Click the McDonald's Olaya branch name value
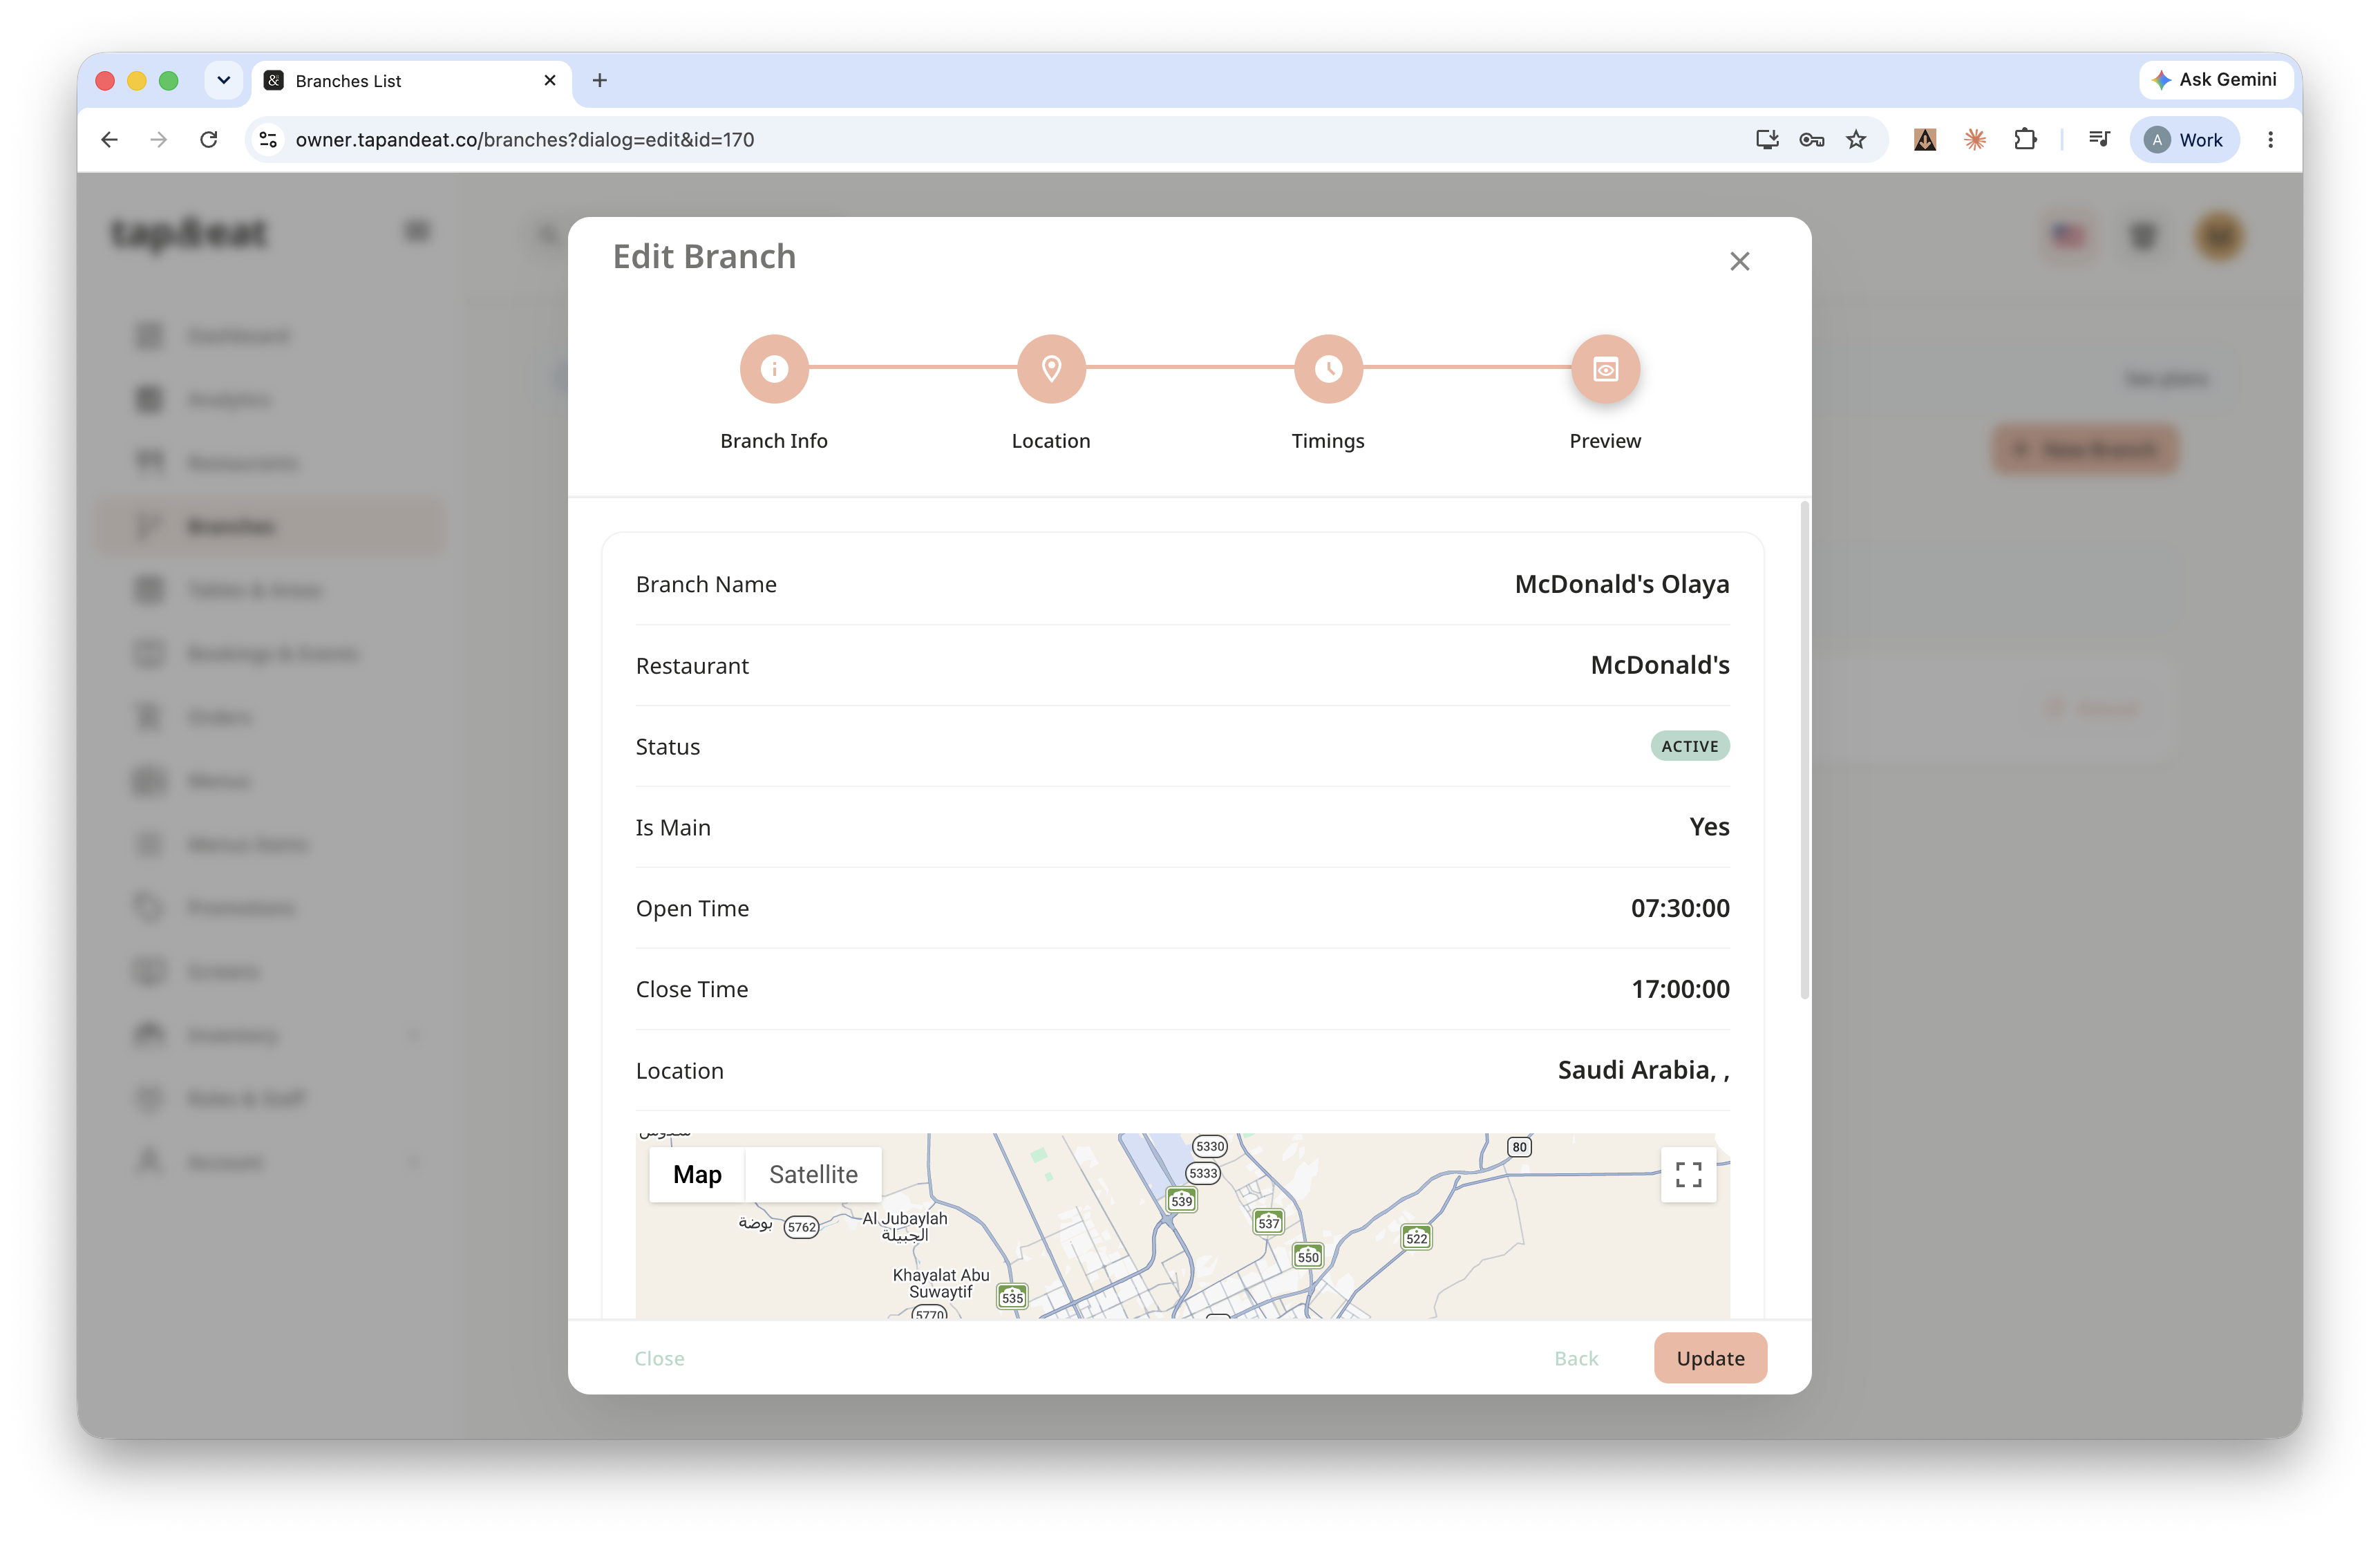The height and width of the screenshot is (1541, 2380). tap(1621, 584)
